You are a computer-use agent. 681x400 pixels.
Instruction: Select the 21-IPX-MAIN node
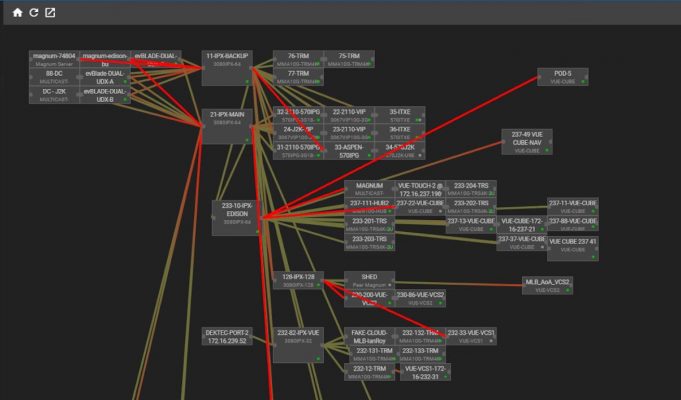click(227, 126)
